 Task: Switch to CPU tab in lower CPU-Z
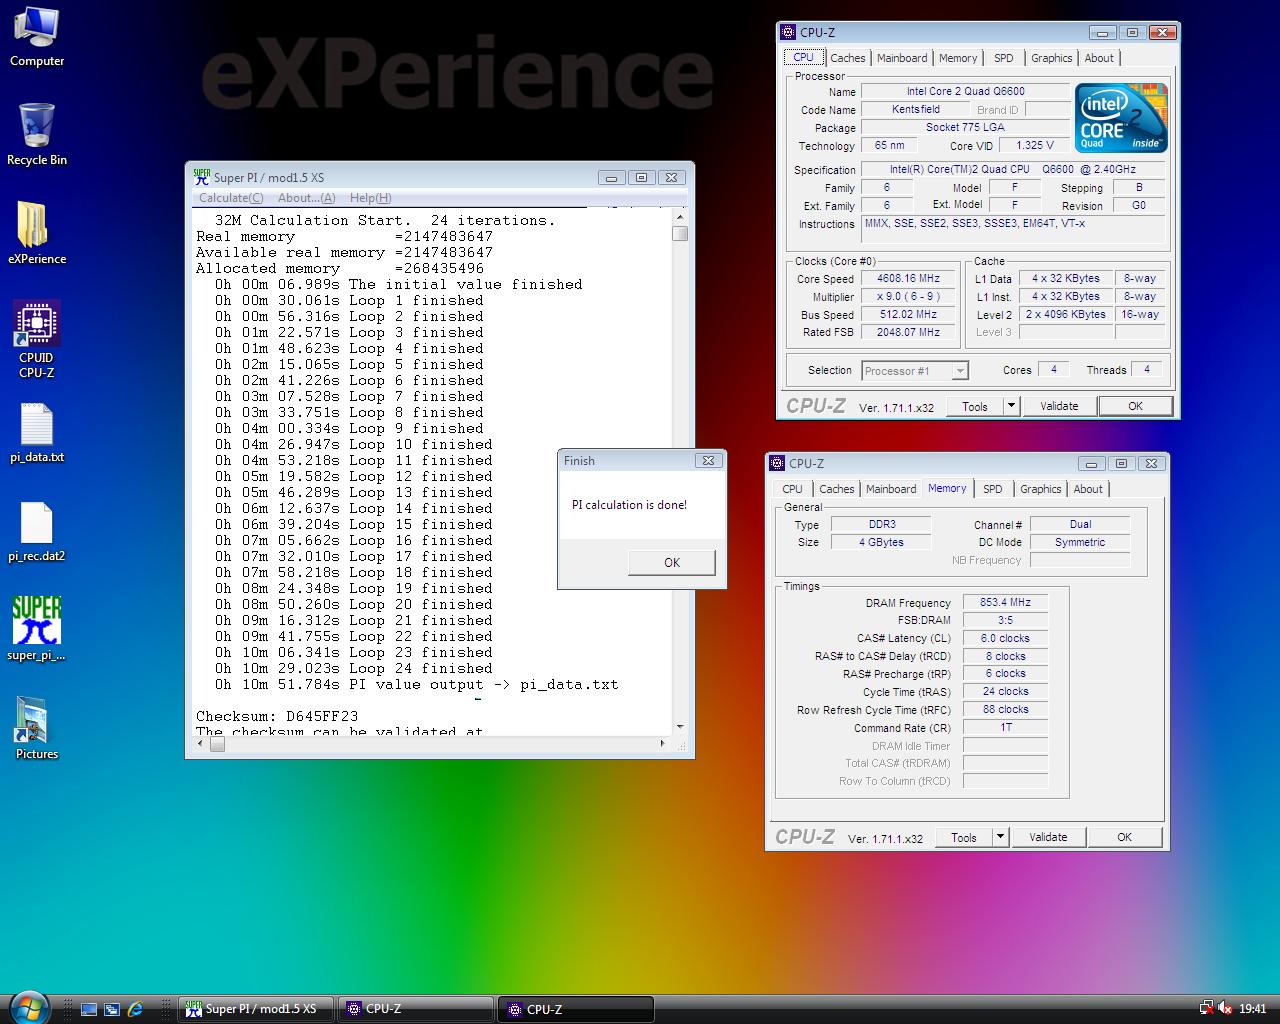792,489
